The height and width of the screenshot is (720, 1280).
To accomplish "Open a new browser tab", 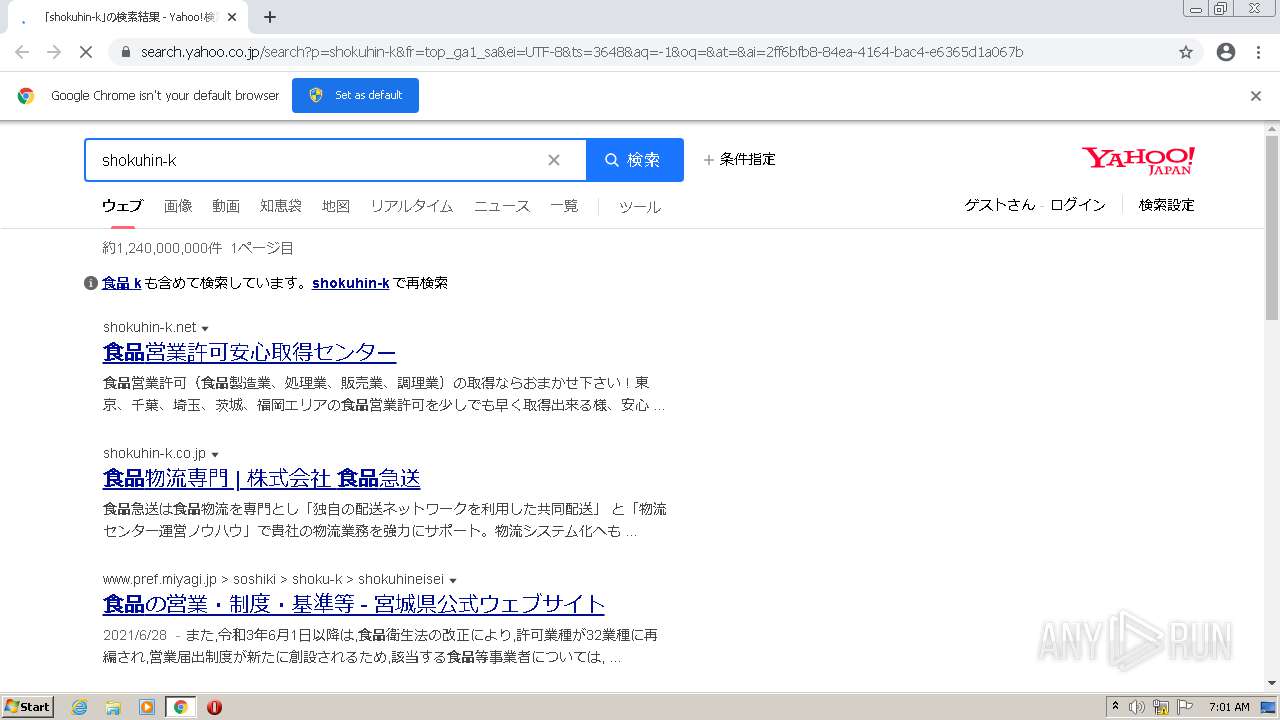I will pos(270,17).
